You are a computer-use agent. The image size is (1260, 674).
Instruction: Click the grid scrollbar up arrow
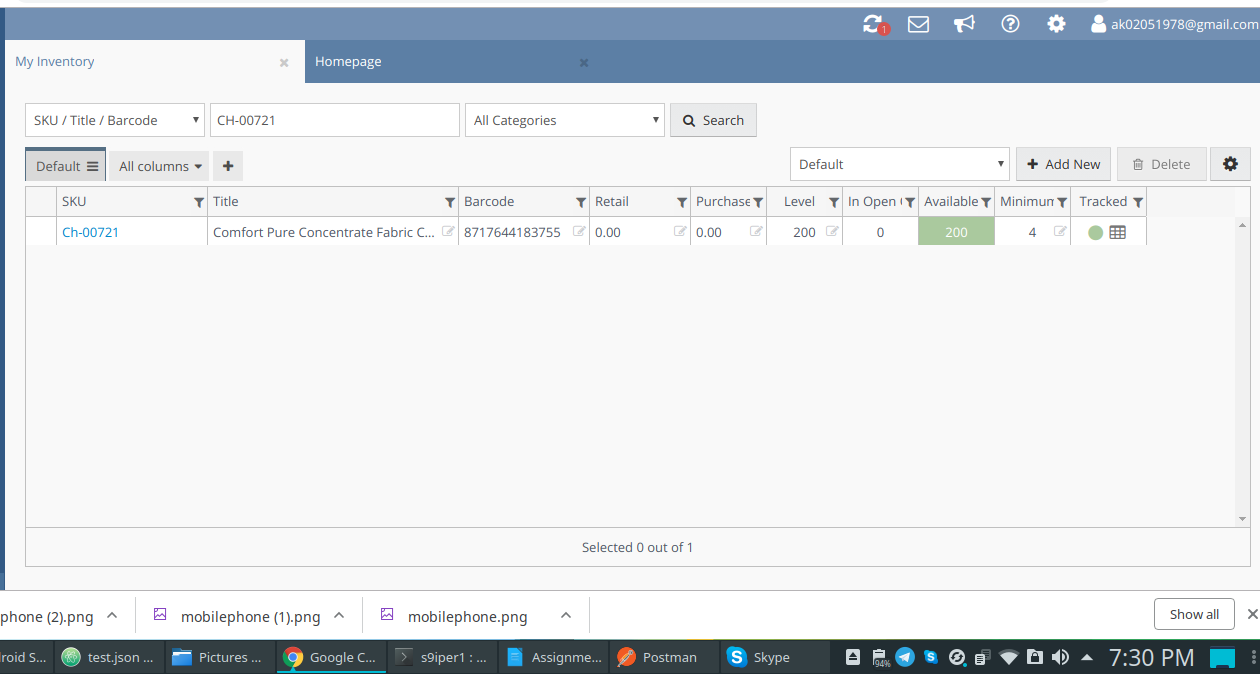1243,226
